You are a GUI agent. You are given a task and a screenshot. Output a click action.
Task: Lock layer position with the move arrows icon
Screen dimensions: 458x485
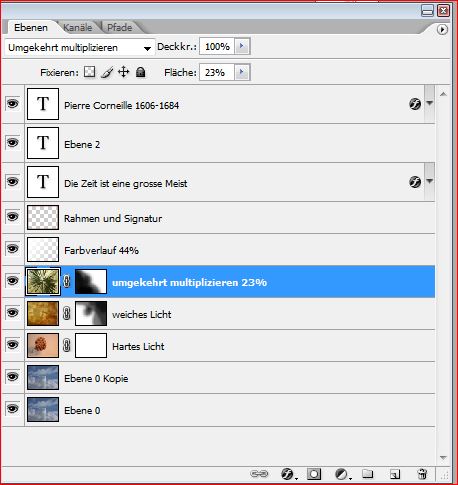point(124,72)
